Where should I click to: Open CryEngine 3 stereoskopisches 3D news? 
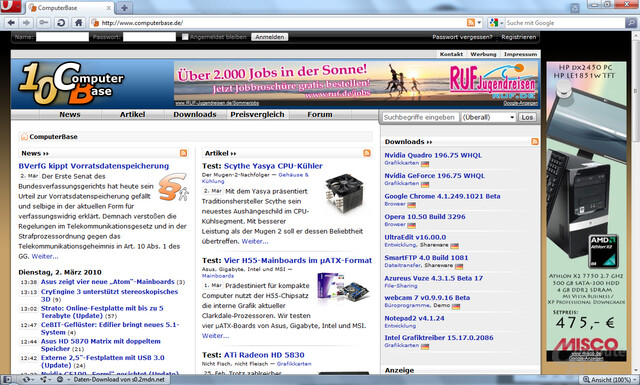109,295
